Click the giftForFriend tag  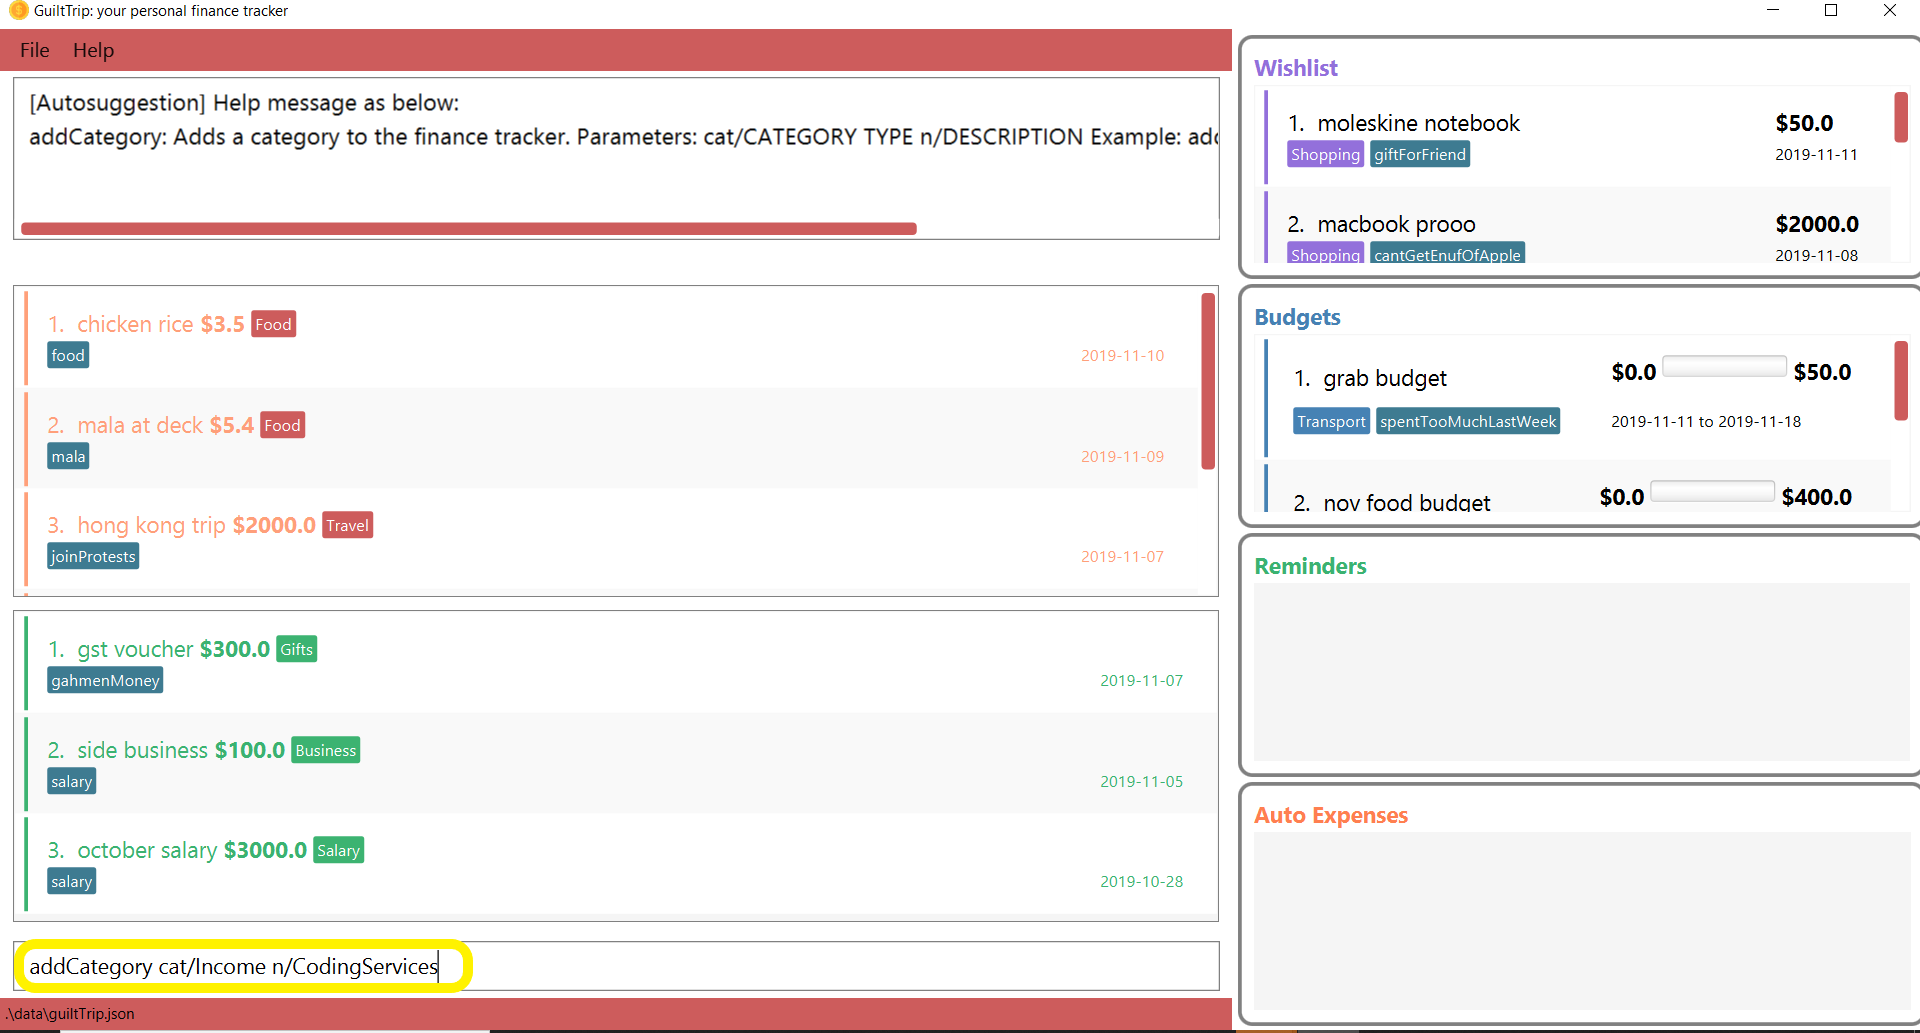[1419, 154]
